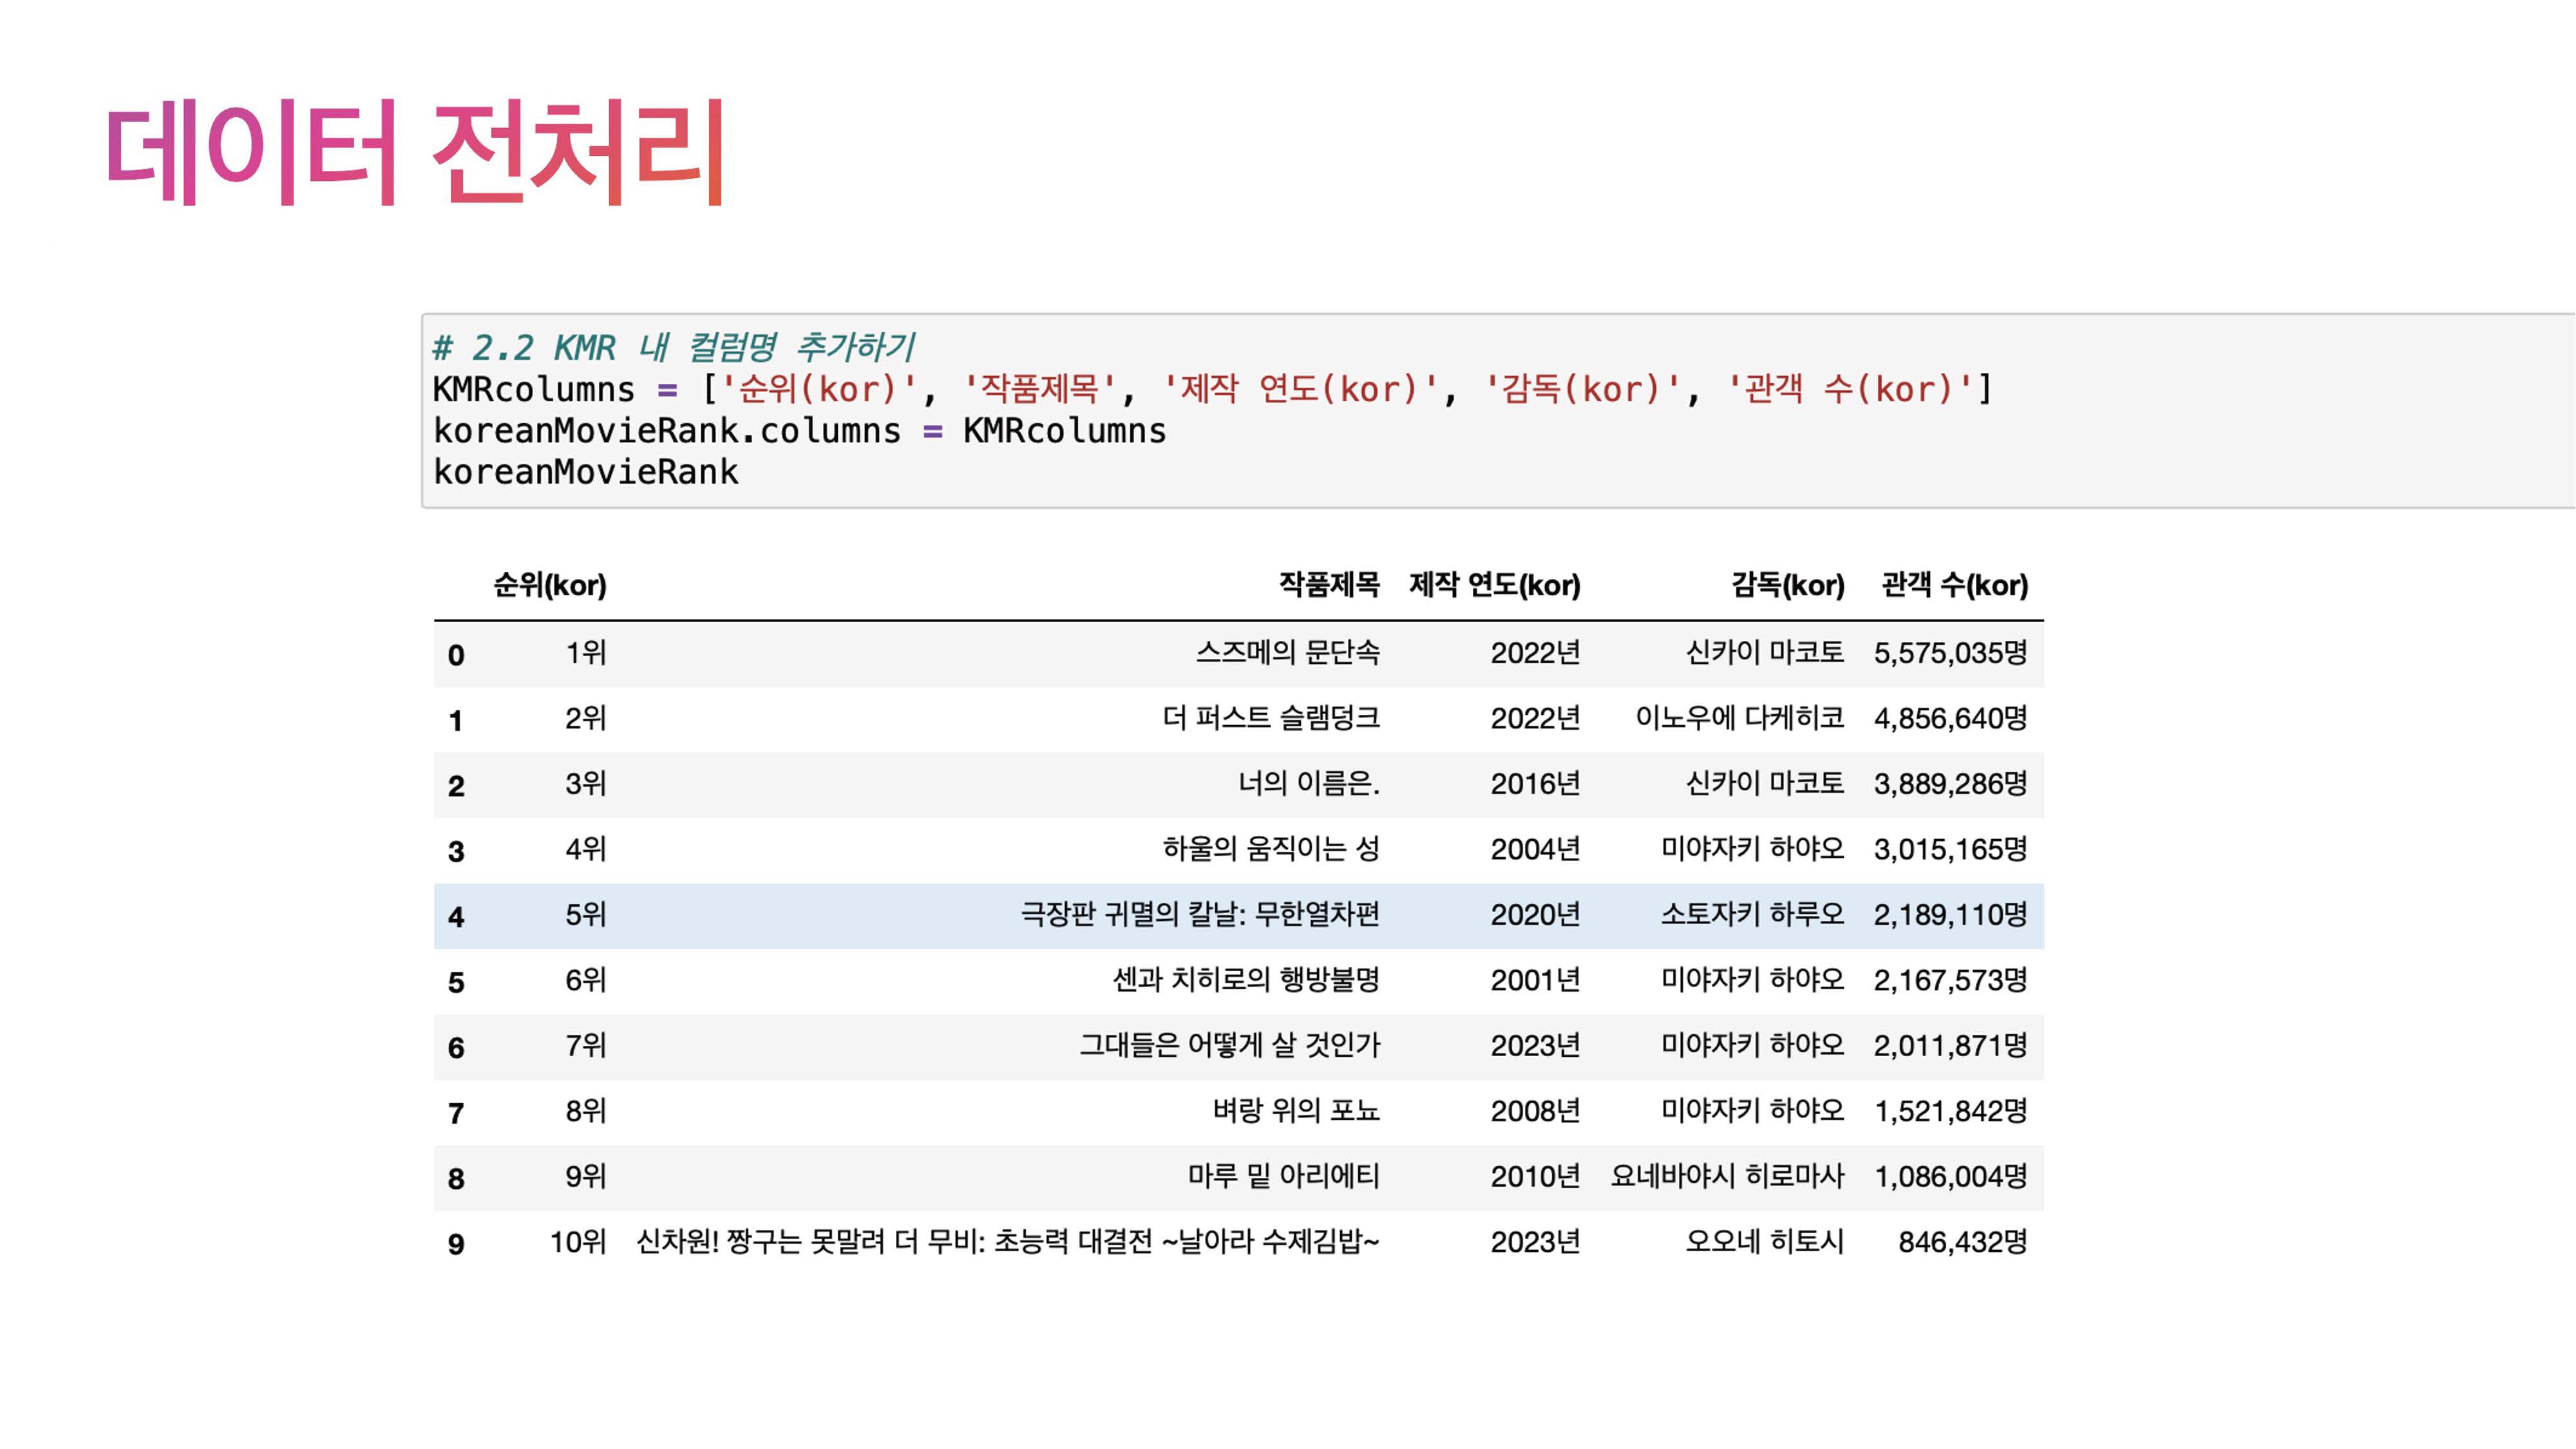2576x1449 pixels.
Task: Click the row index 9 cell
Action: click(x=456, y=1244)
